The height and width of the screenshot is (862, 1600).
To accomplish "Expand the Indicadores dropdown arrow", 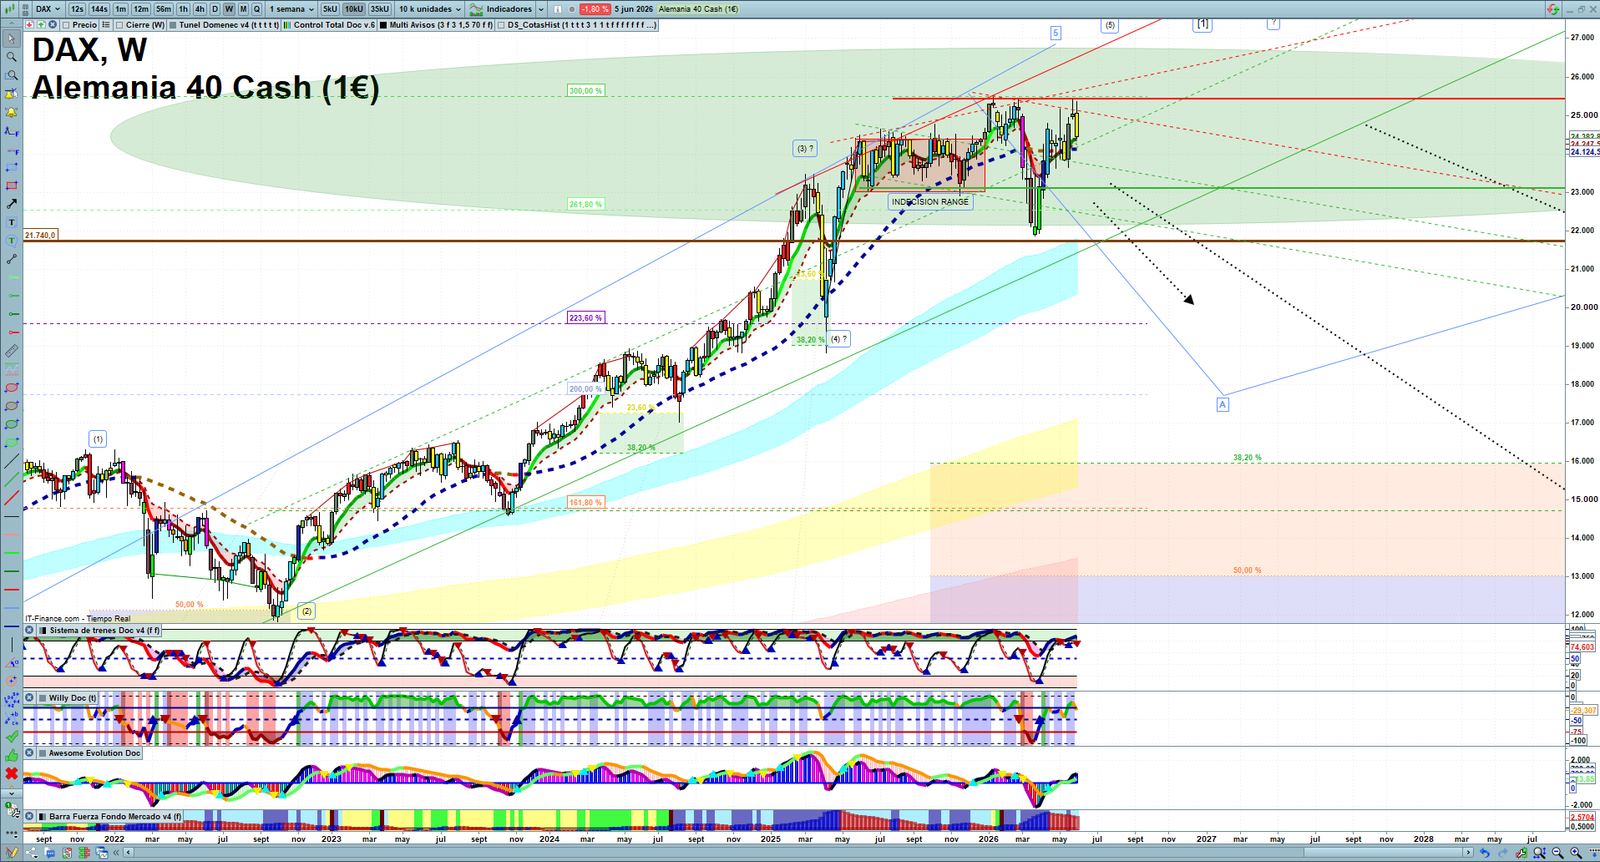I will pyautogui.click(x=541, y=9).
